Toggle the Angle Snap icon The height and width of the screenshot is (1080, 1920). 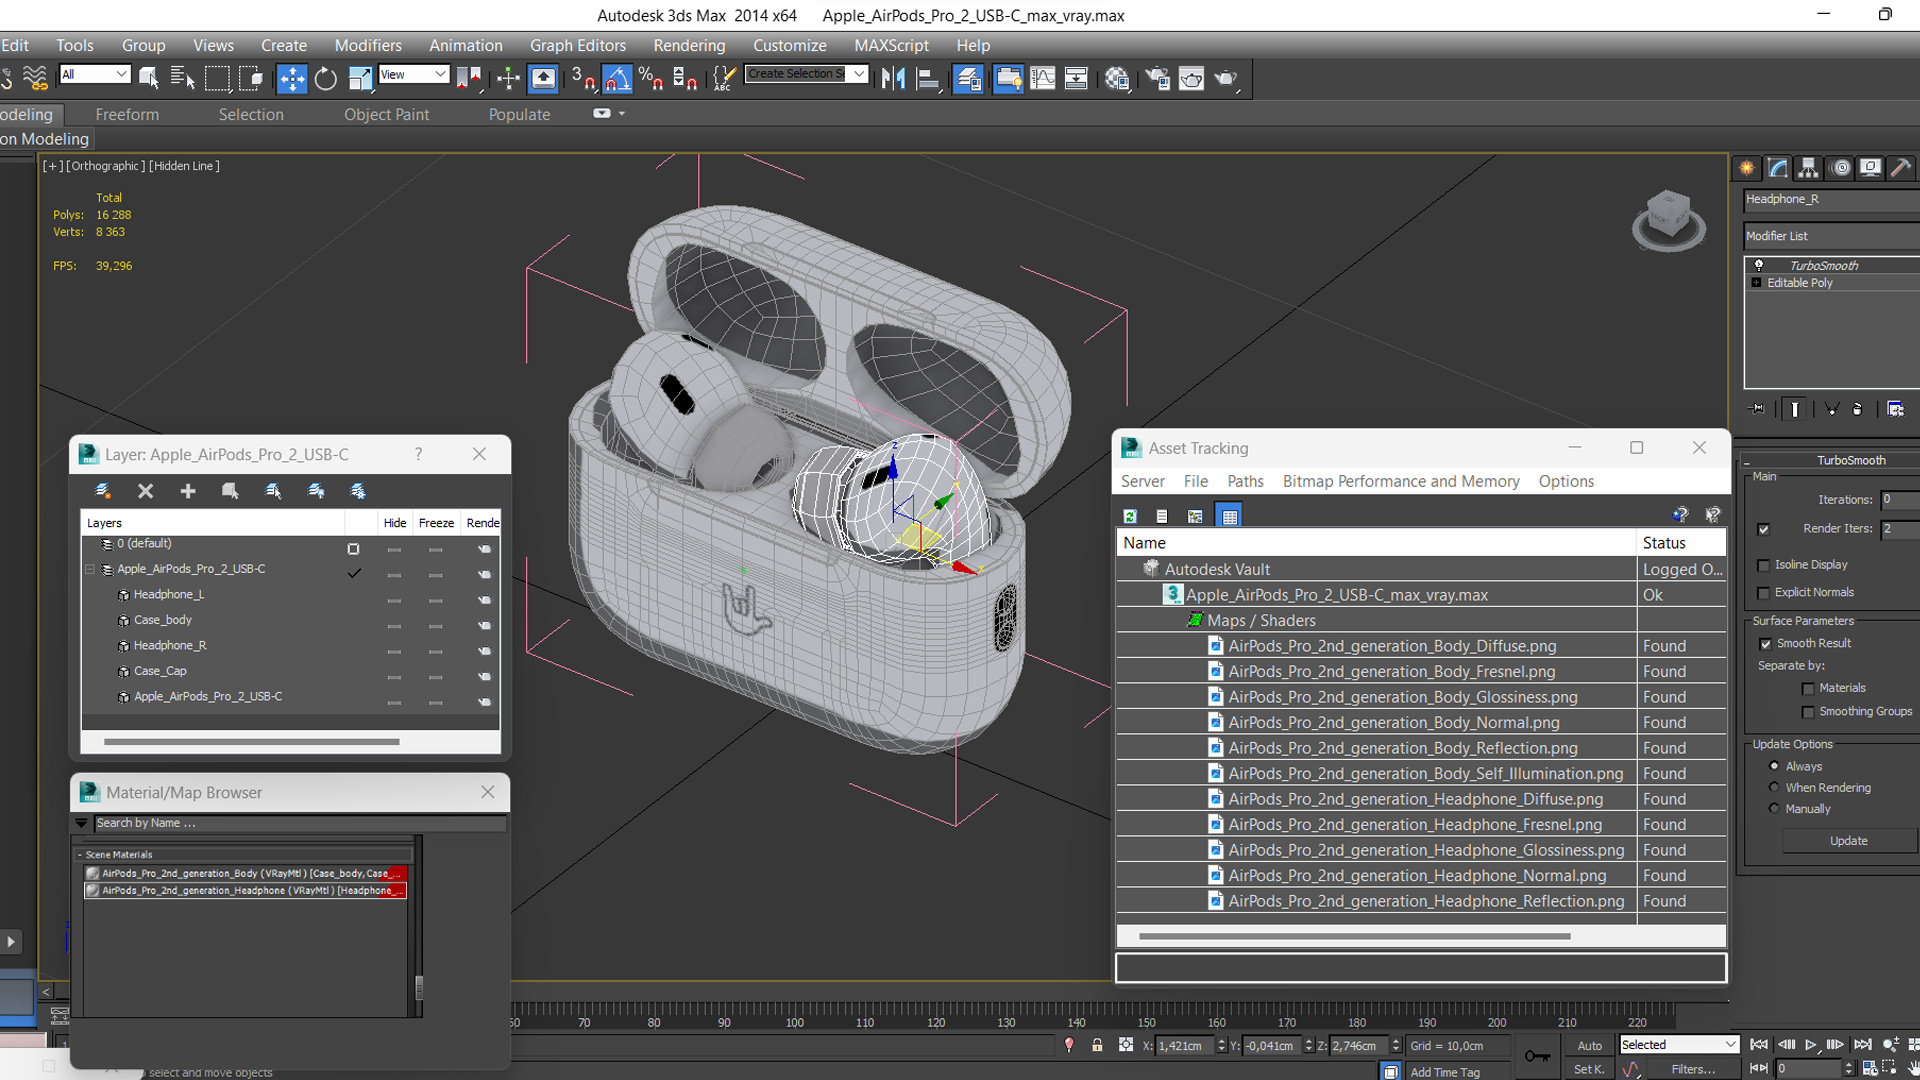coord(617,78)
